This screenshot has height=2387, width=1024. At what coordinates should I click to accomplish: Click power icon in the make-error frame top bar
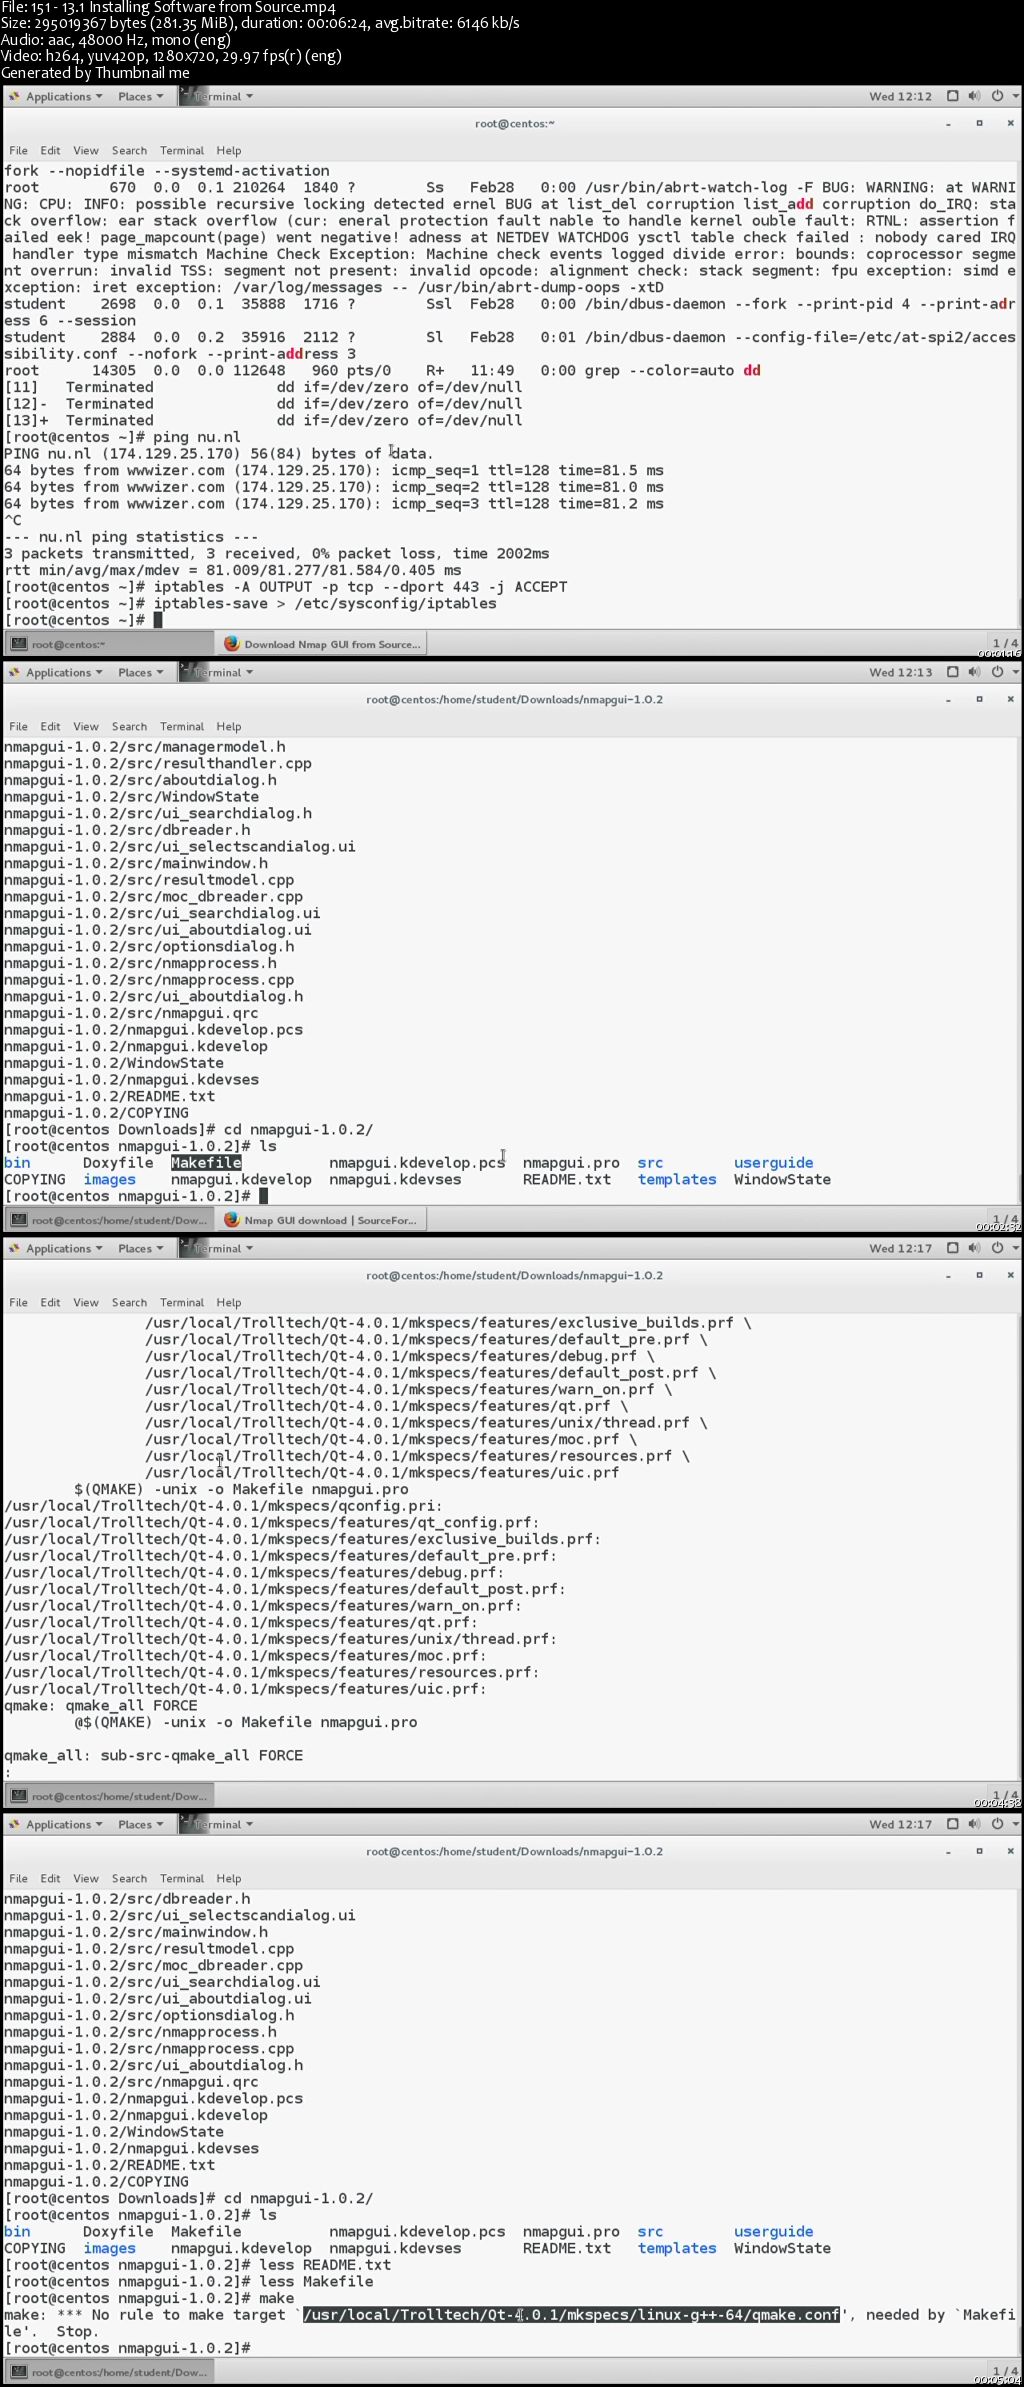point(997,1825)
